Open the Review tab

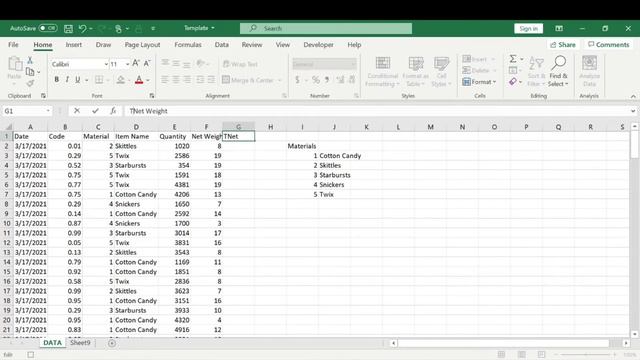pyautogui.click(x=252, y=44)
